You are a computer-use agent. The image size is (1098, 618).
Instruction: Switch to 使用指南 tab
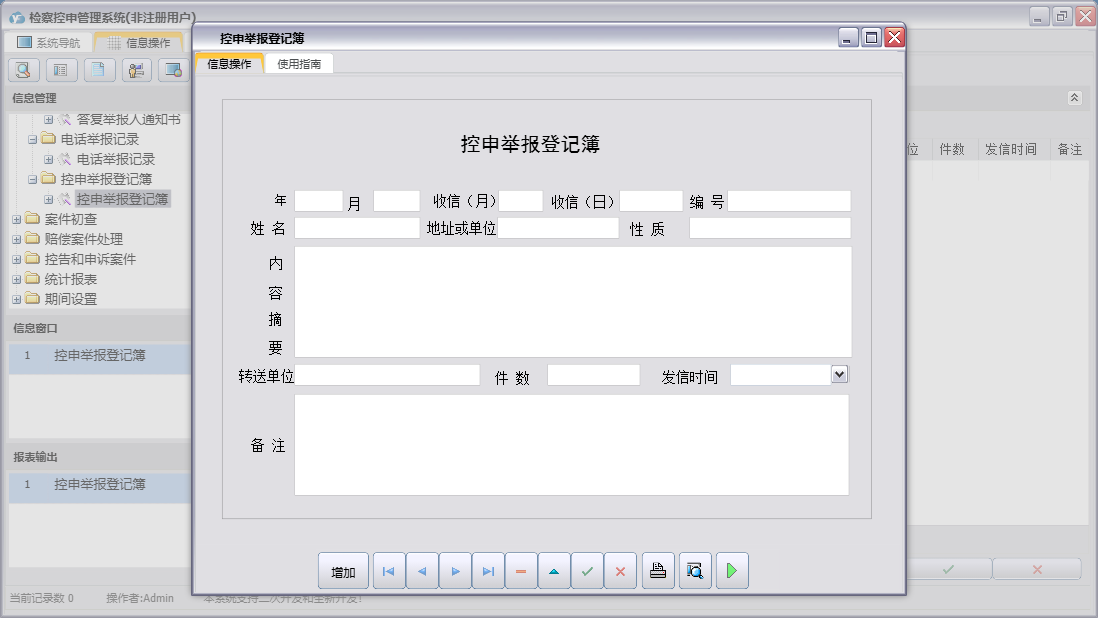[x=299, y=64]
